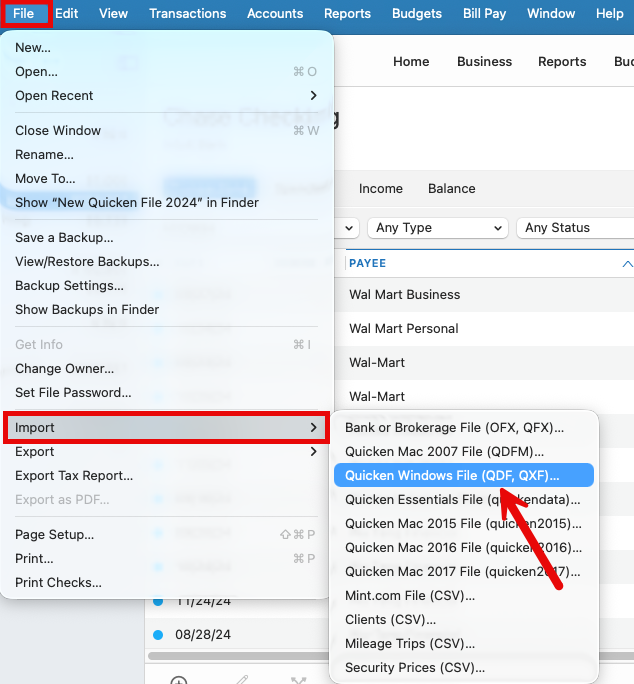Choose Open... from File menu
Screen dimensions: 634x684
[166, 72]
